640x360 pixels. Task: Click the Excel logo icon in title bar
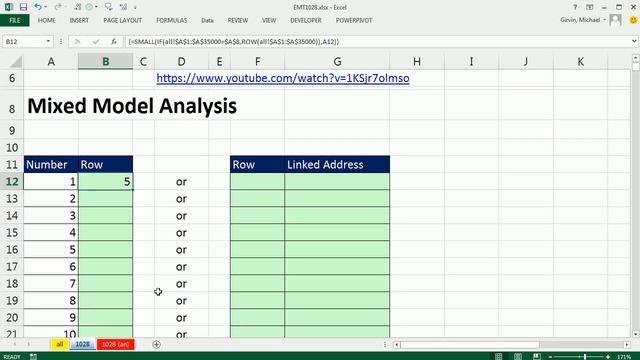9,7
